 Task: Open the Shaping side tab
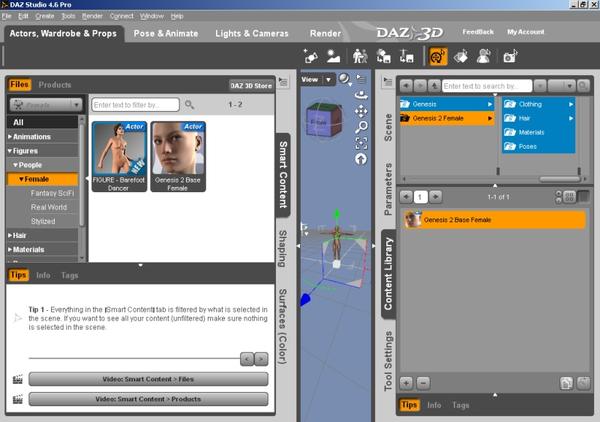(282, 249)
